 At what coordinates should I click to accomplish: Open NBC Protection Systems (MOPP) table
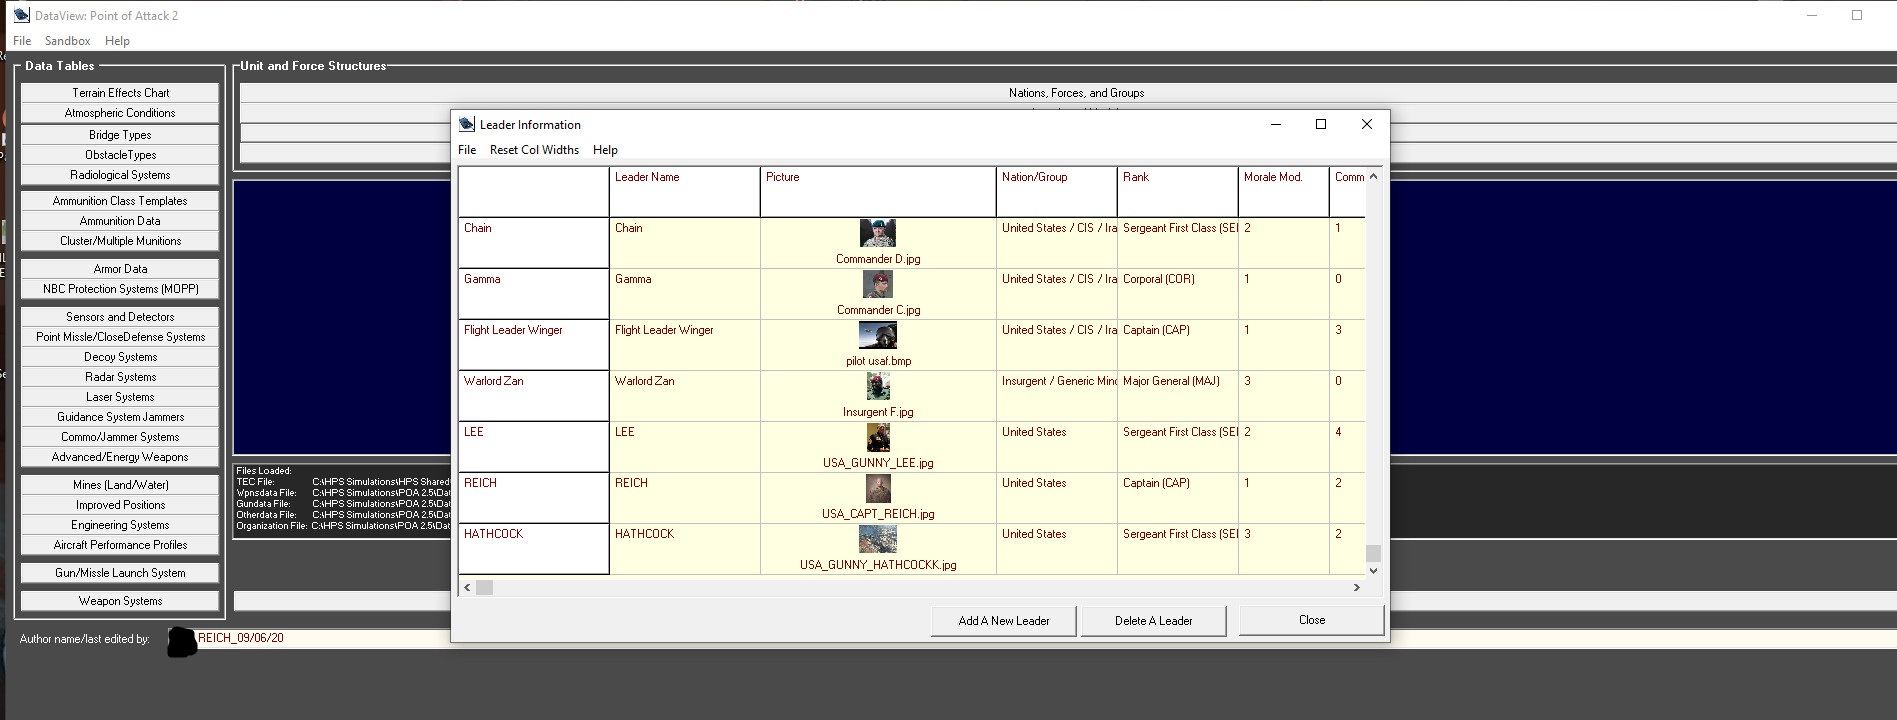pyautogui.click(x=120, y=289)
